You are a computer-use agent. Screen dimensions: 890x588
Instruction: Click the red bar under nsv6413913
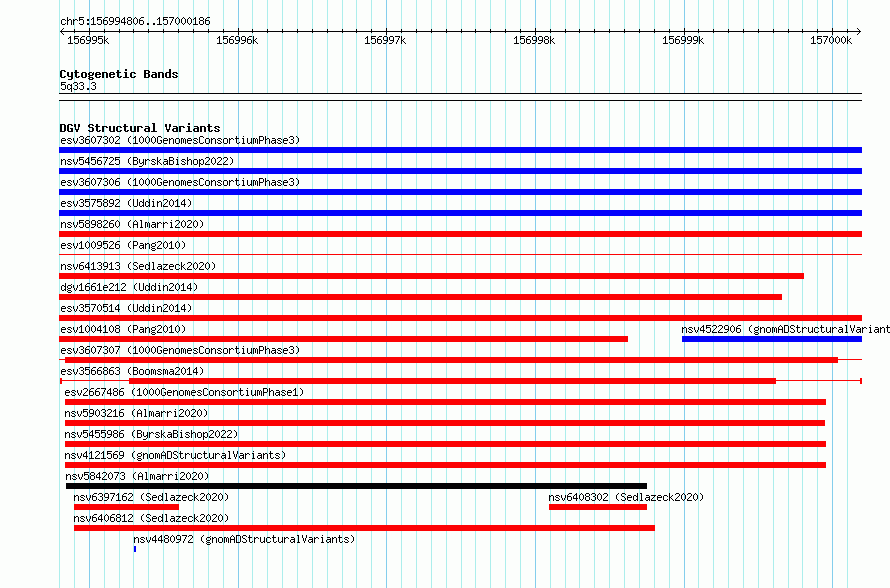pyautogui.click(x=431, y=276)
